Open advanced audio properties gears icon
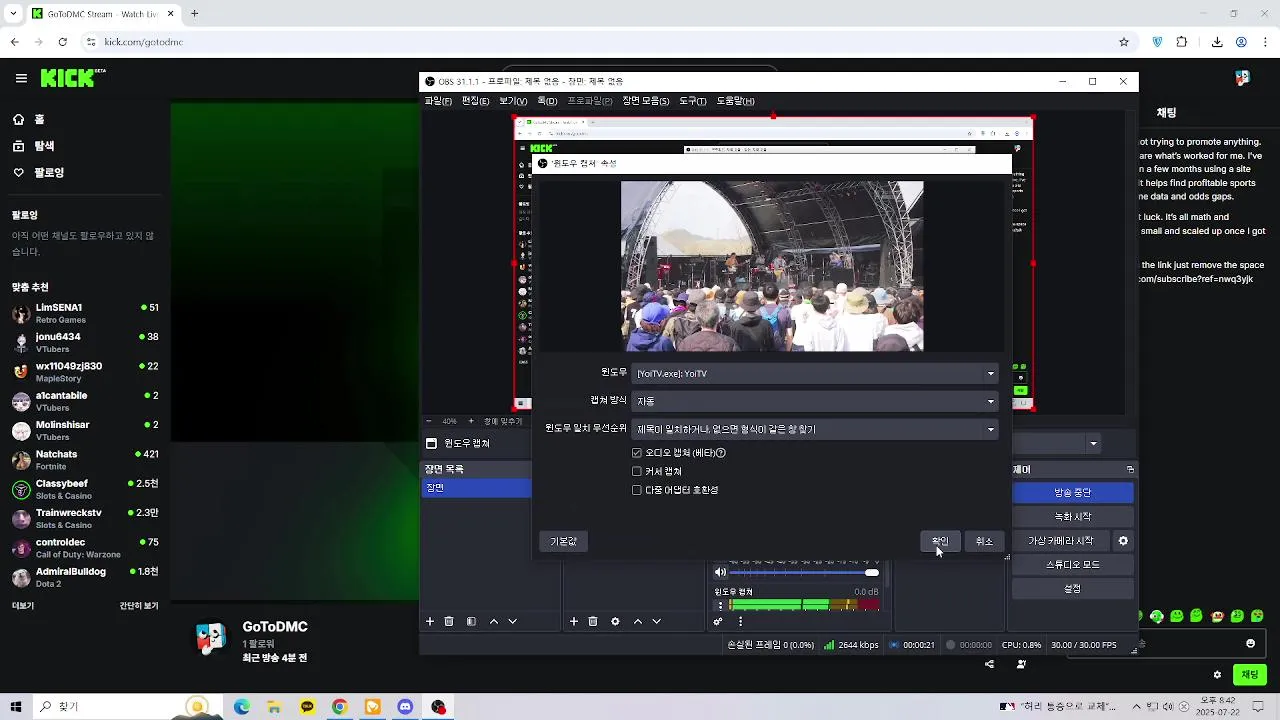The height and width of the screenshot is (720, 1280). 718,621
